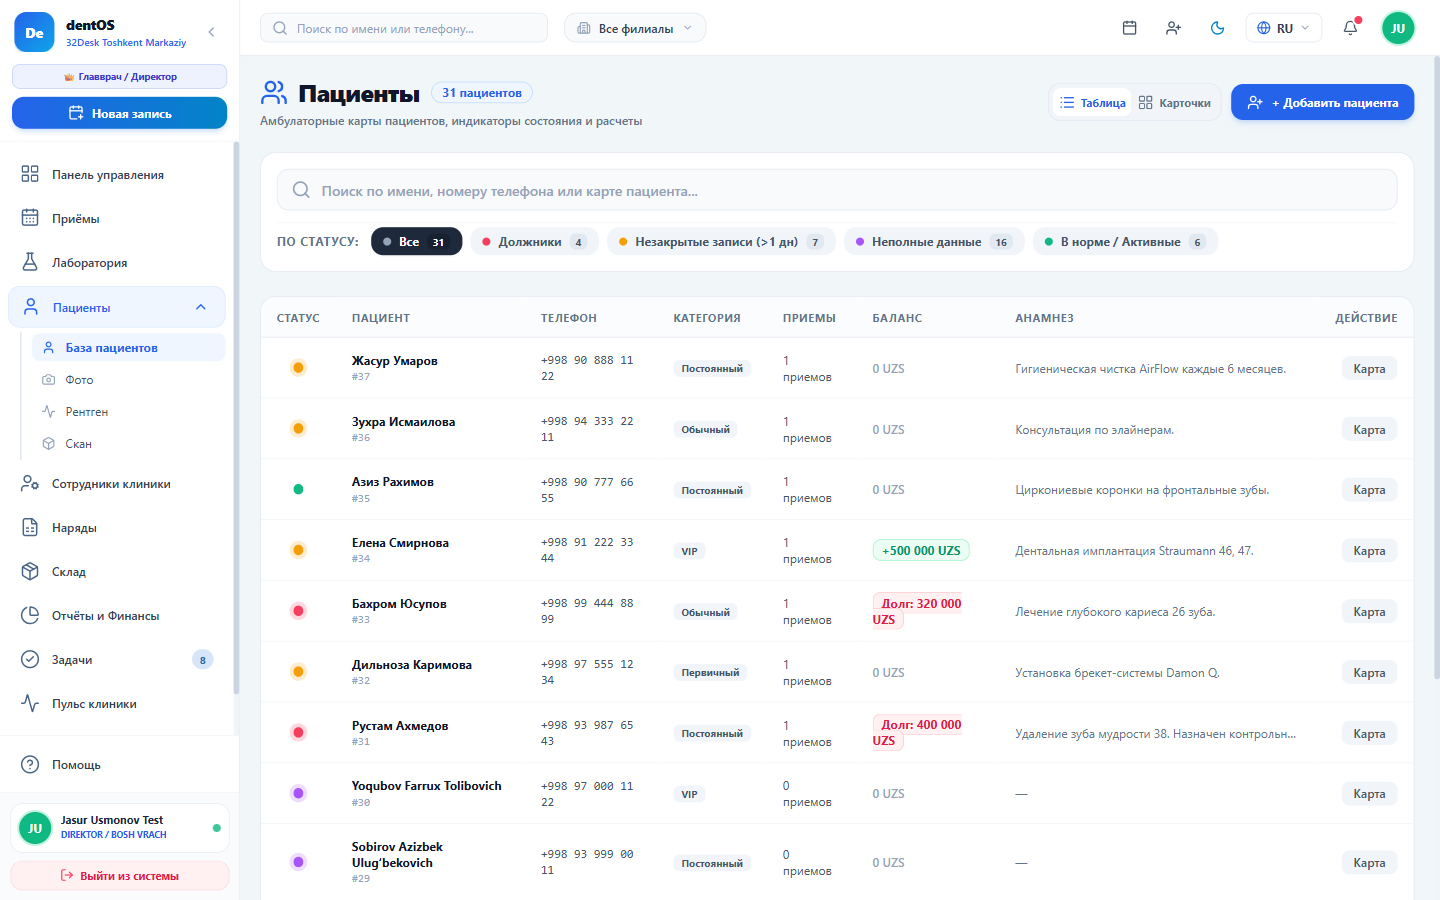Open Лаборатория section
Screen dimensions: 1440x900
click(118, 262)
